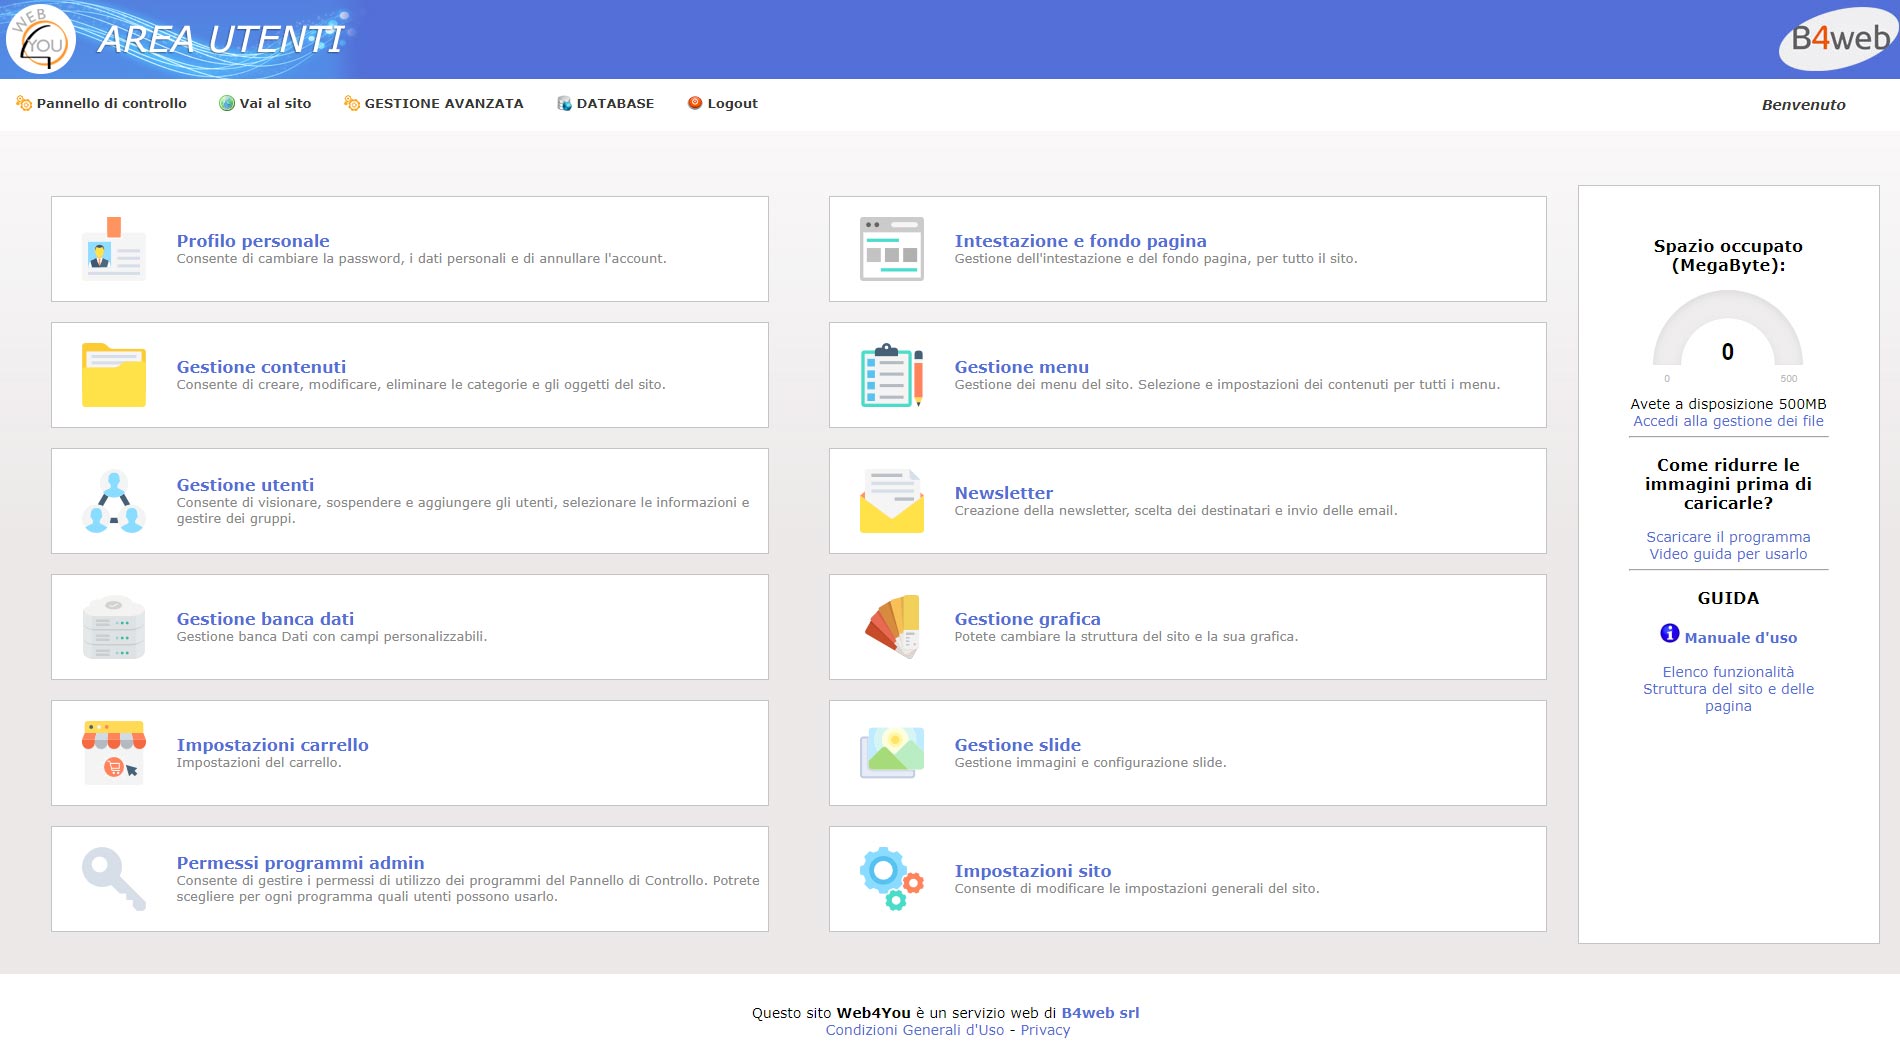The image size is (1900, 1058).
Task: Click the clipboard icon for Gestione menu
Action: [x=892, y=375]
